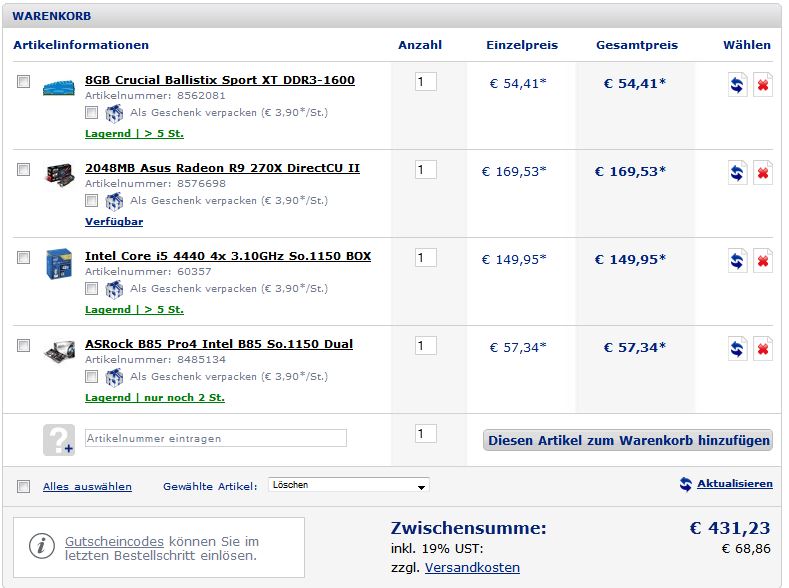Delete the Asus Radeon R9 270X item
This screenshot has width=789, height=588.
tap(763, 173)
